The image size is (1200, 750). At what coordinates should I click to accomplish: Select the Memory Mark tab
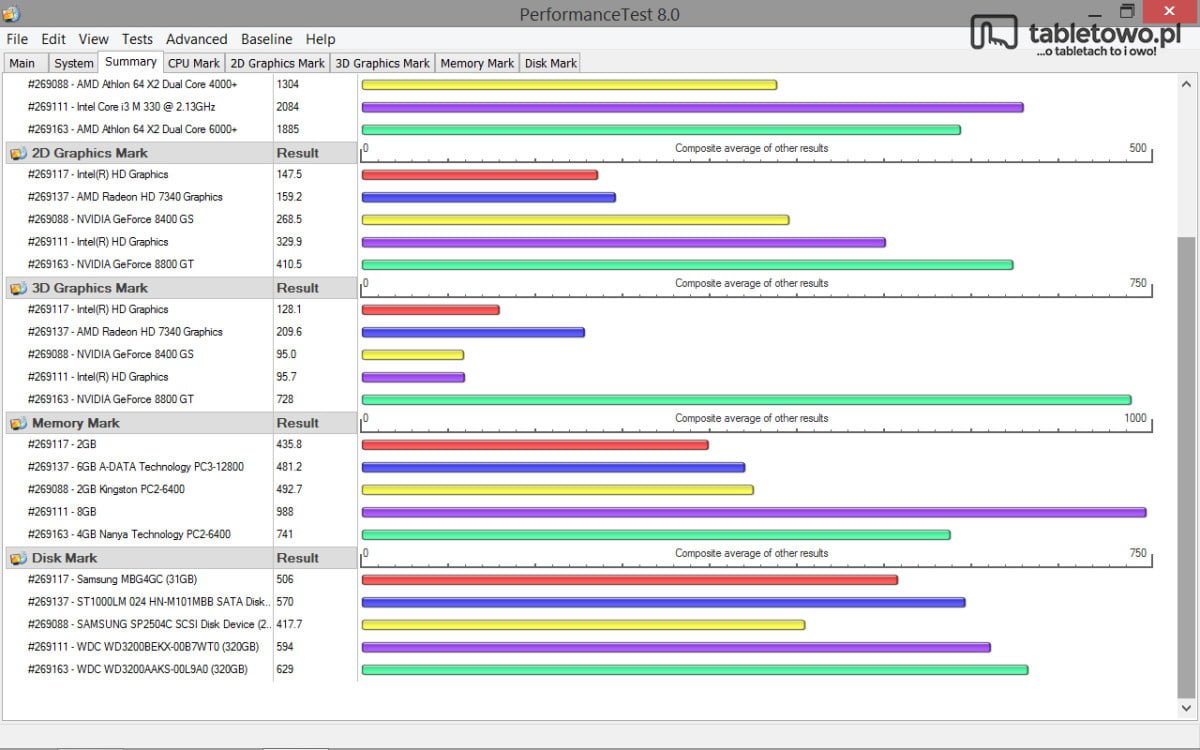(476, 63)
